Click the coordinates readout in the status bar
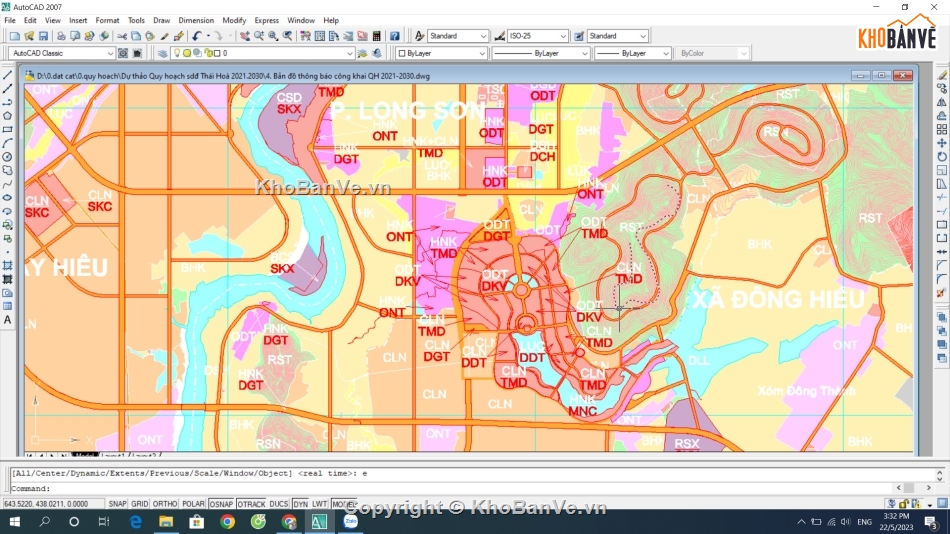The height and width of the screenshot is (534, 950). click(x=52, y=504)
